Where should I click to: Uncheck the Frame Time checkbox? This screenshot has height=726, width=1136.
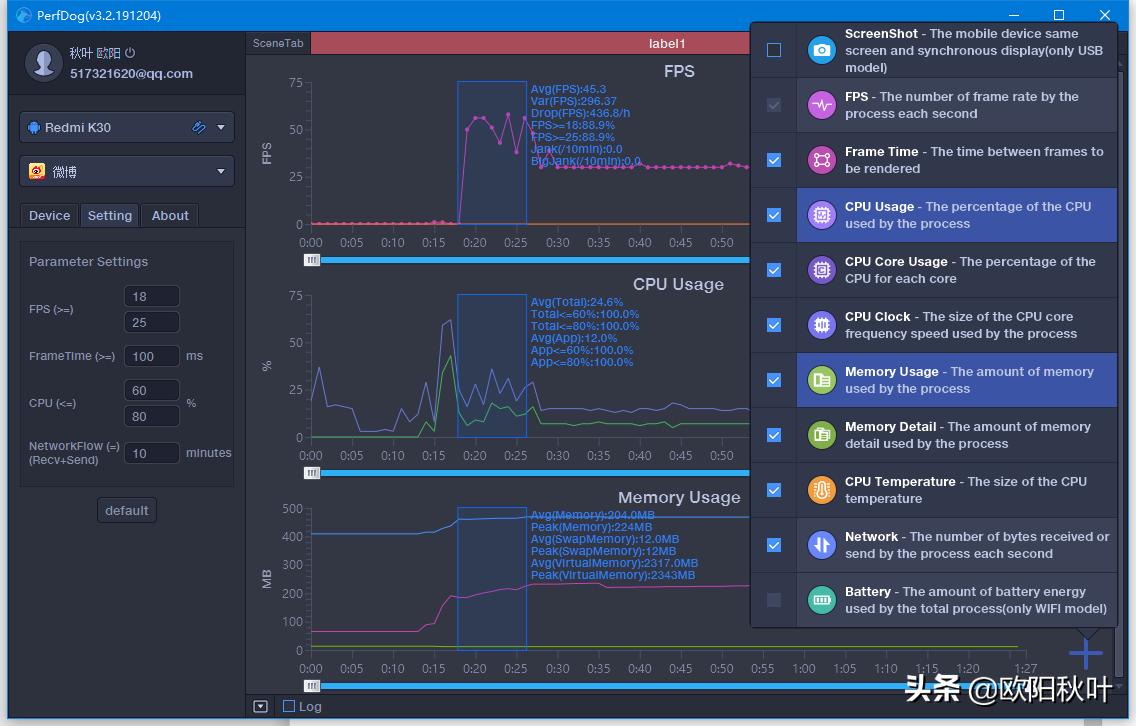pyautogui.click(x=774, y=160)
